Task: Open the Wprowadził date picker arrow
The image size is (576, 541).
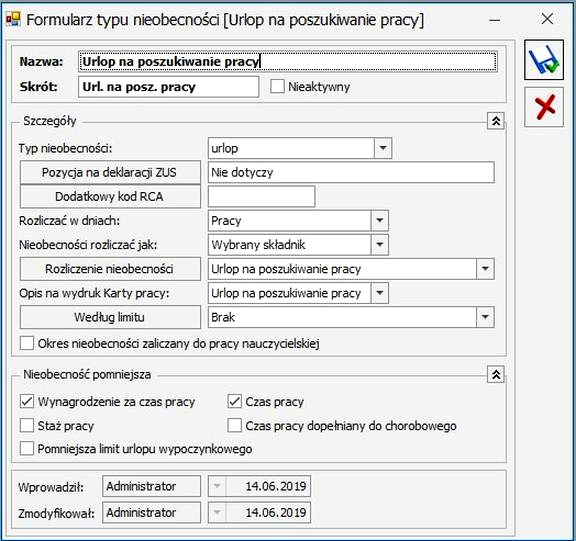Action: 217,486
